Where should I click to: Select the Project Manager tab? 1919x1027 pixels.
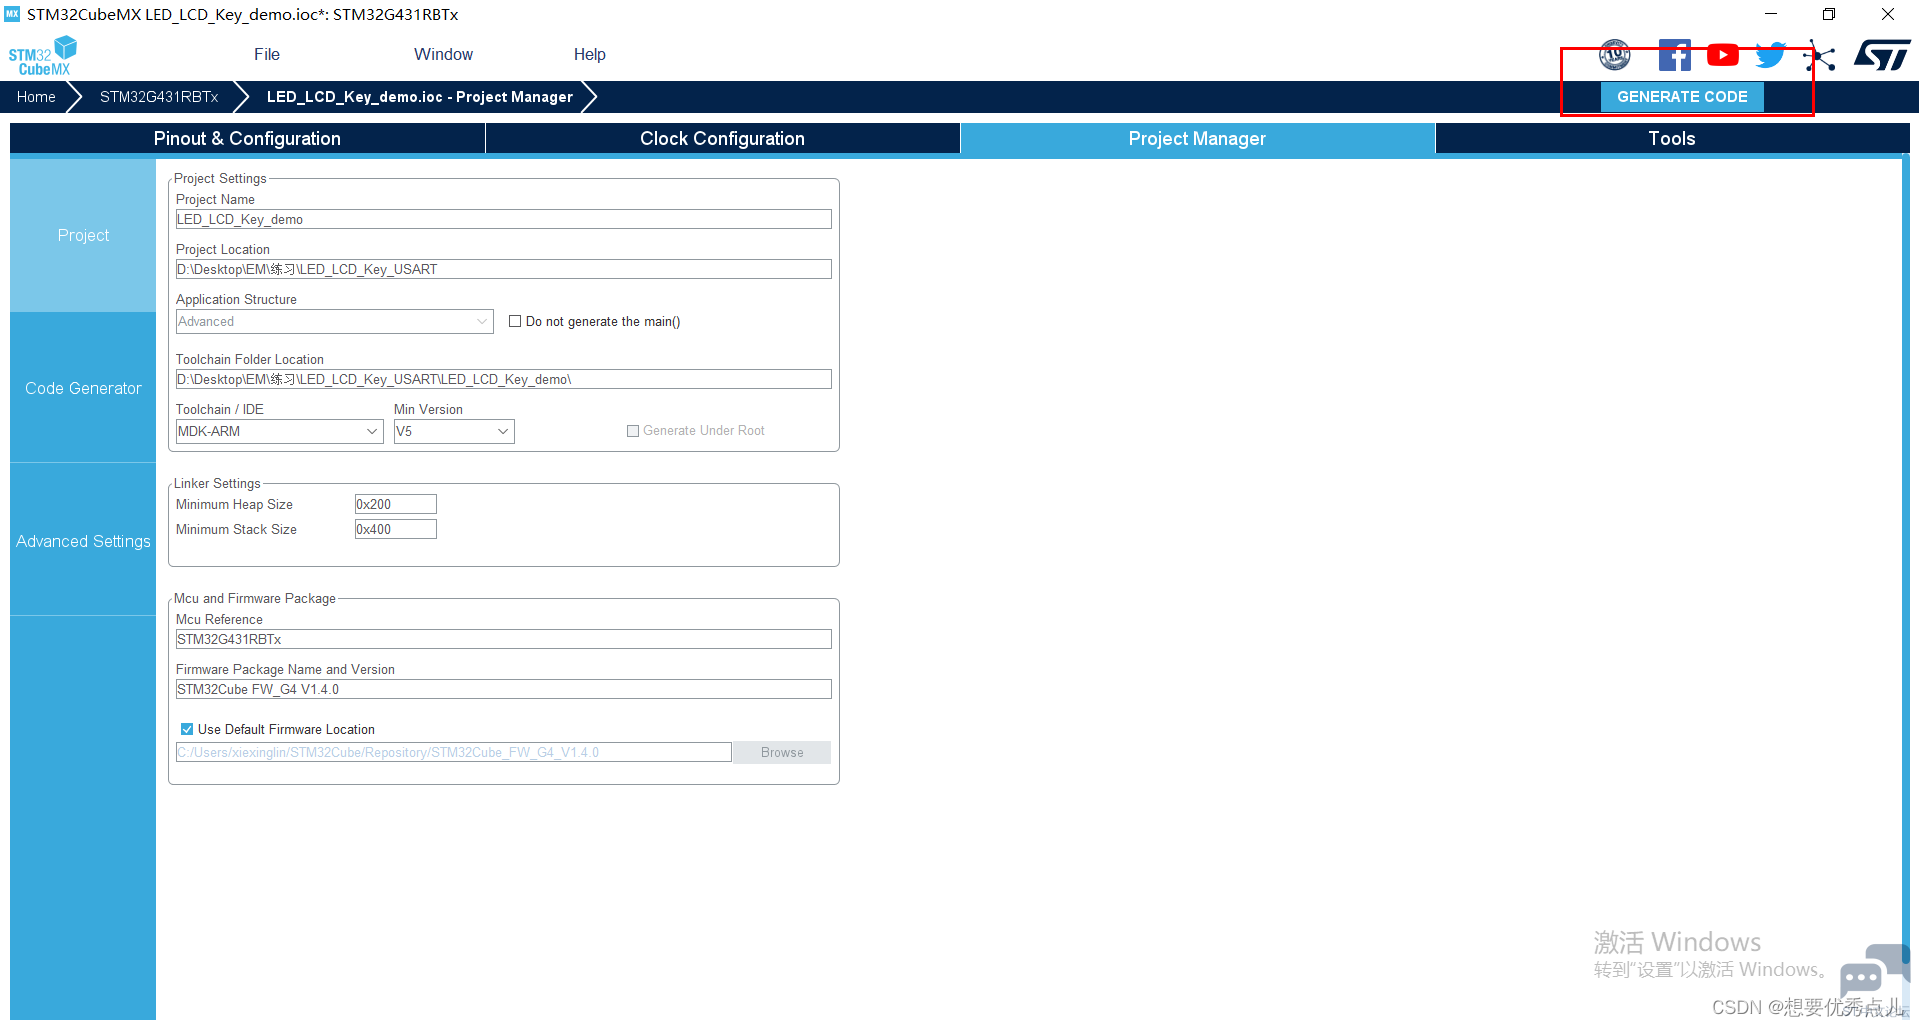(x=1197, y=138)
